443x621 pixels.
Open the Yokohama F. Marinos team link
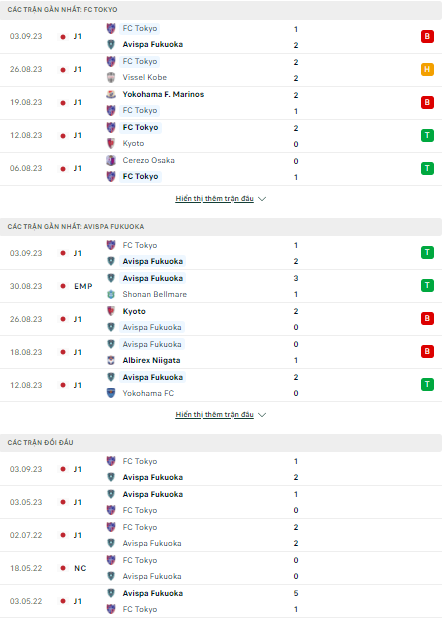click(x=163, y=94)
